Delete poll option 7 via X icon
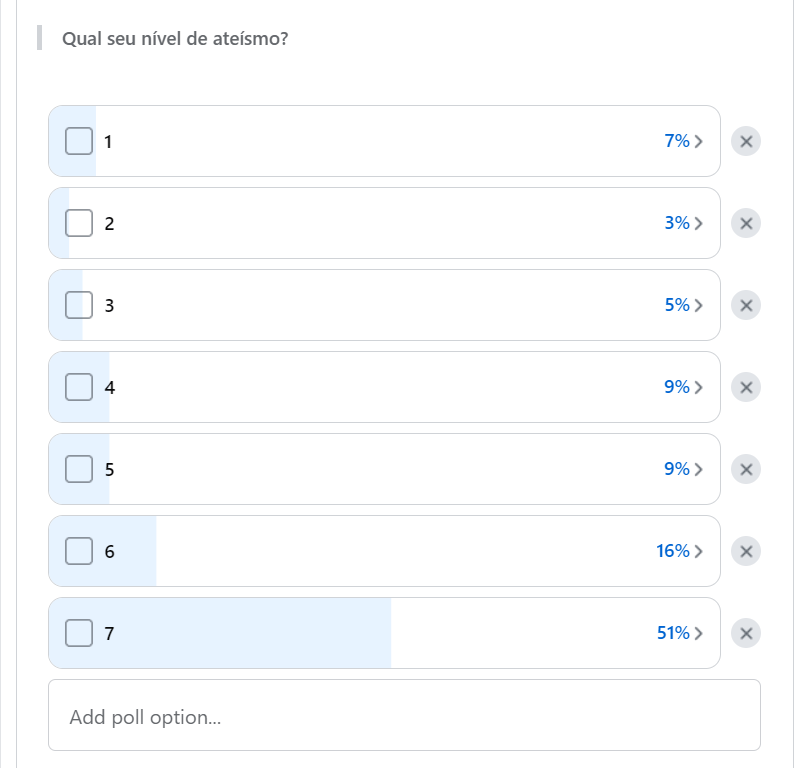799x768 pixels. (x=745, y=633)
